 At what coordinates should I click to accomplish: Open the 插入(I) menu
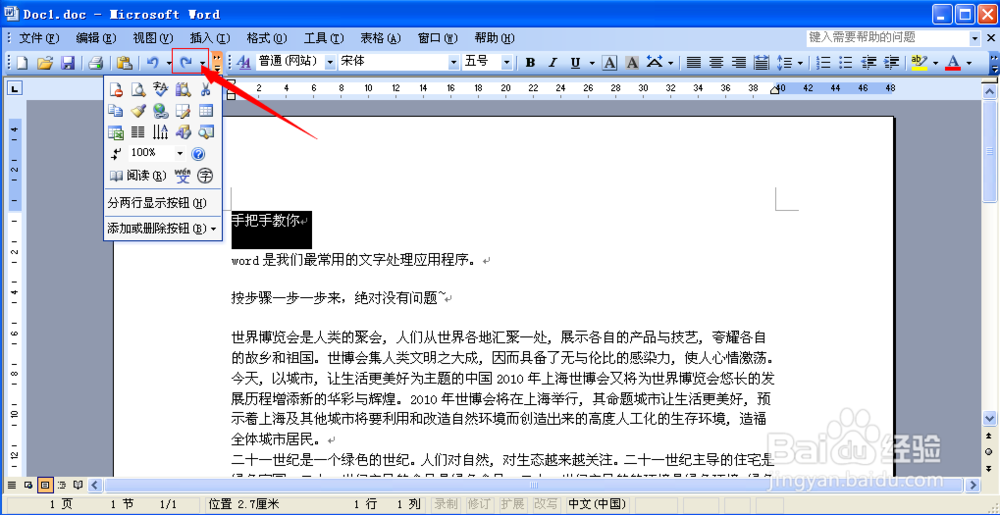click(210, 38)
